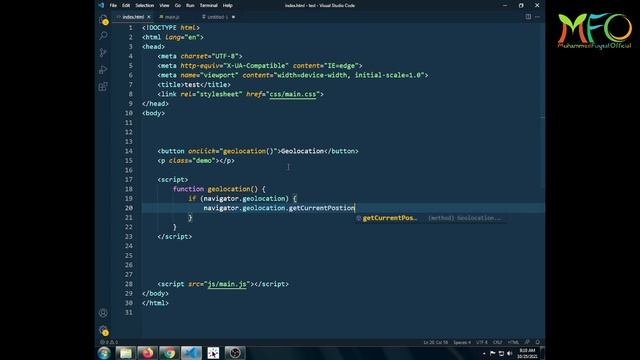Click the Visual Studio Code taskbar icon
640x360 pixels.
coord(191,353)
